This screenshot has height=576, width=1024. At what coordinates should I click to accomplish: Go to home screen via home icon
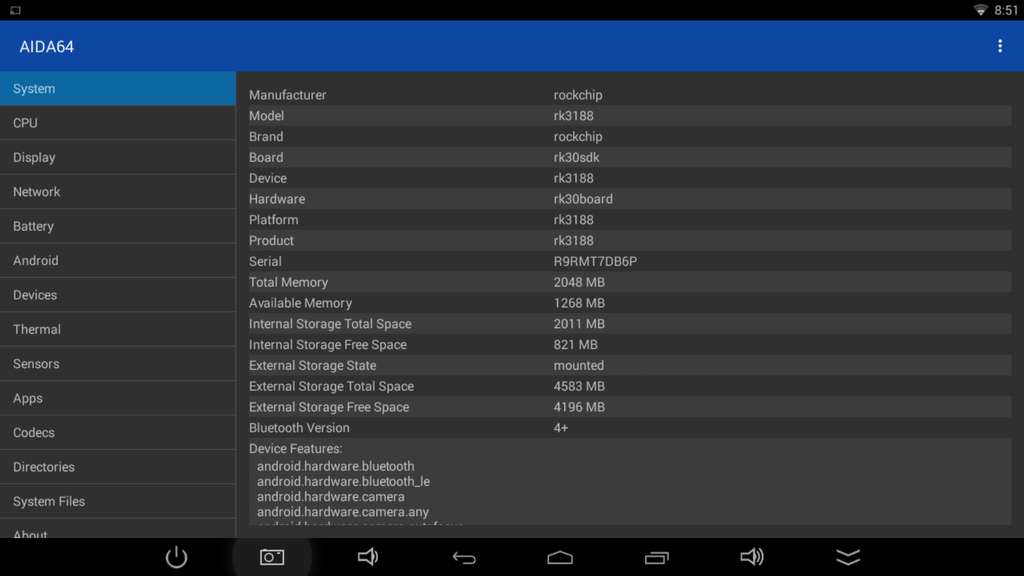coord(560,557)
